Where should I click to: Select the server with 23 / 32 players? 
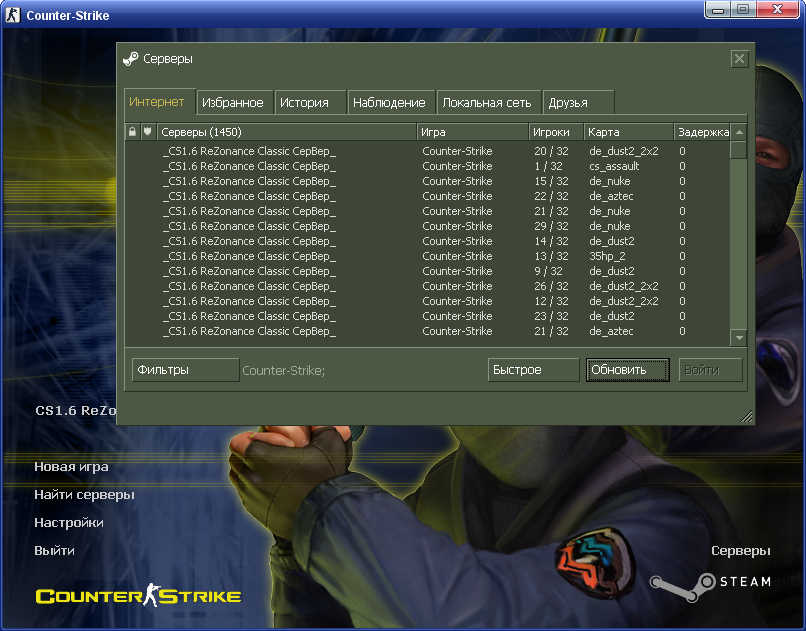(427, 316)
